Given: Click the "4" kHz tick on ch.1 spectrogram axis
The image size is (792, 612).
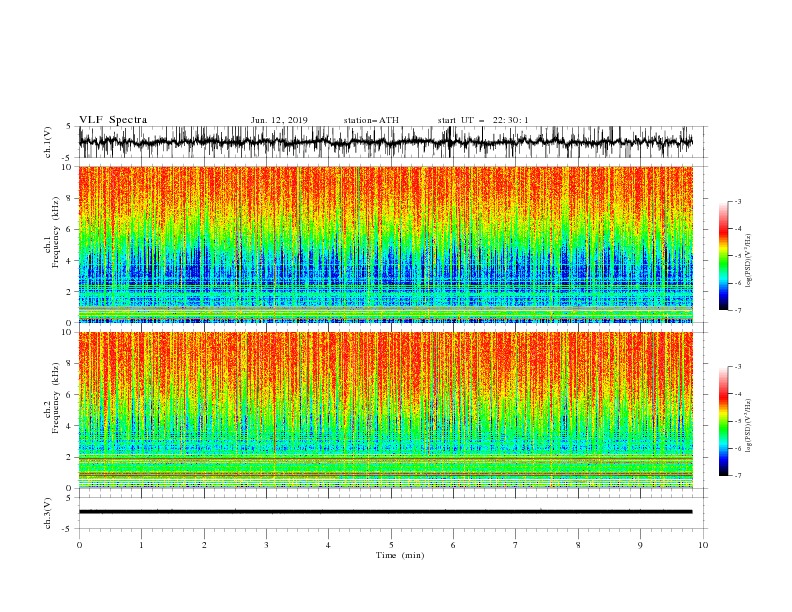Looking at the screenshot, I should [x=69, y=261].
